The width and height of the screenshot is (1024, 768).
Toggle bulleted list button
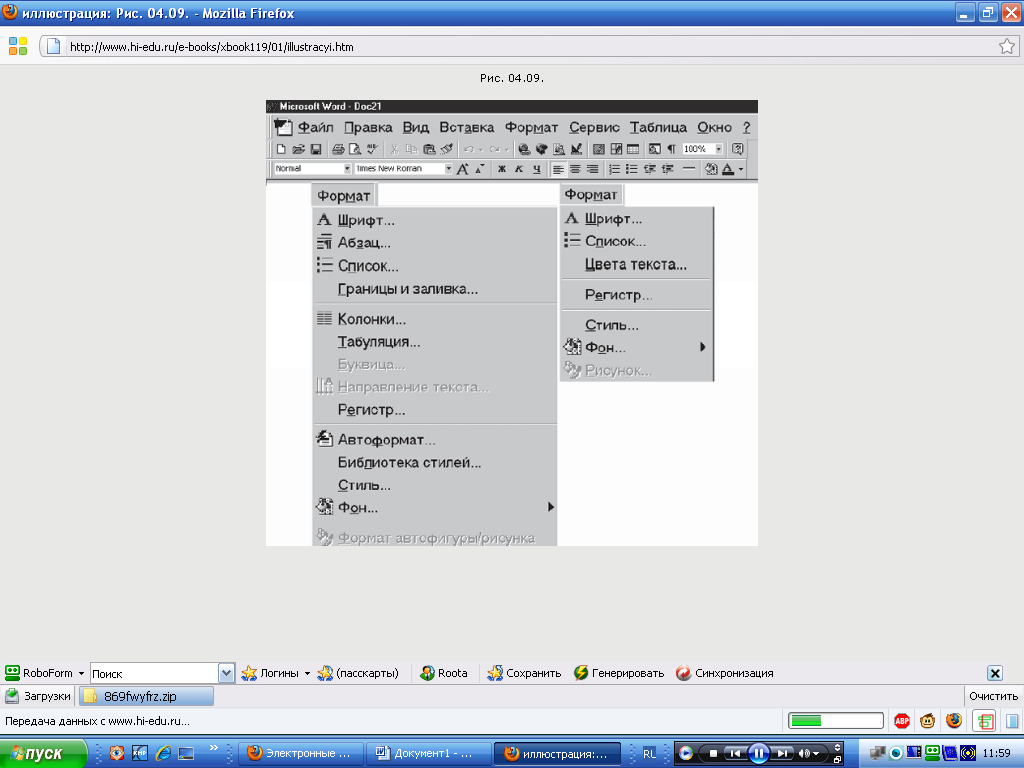click(632, 169)
